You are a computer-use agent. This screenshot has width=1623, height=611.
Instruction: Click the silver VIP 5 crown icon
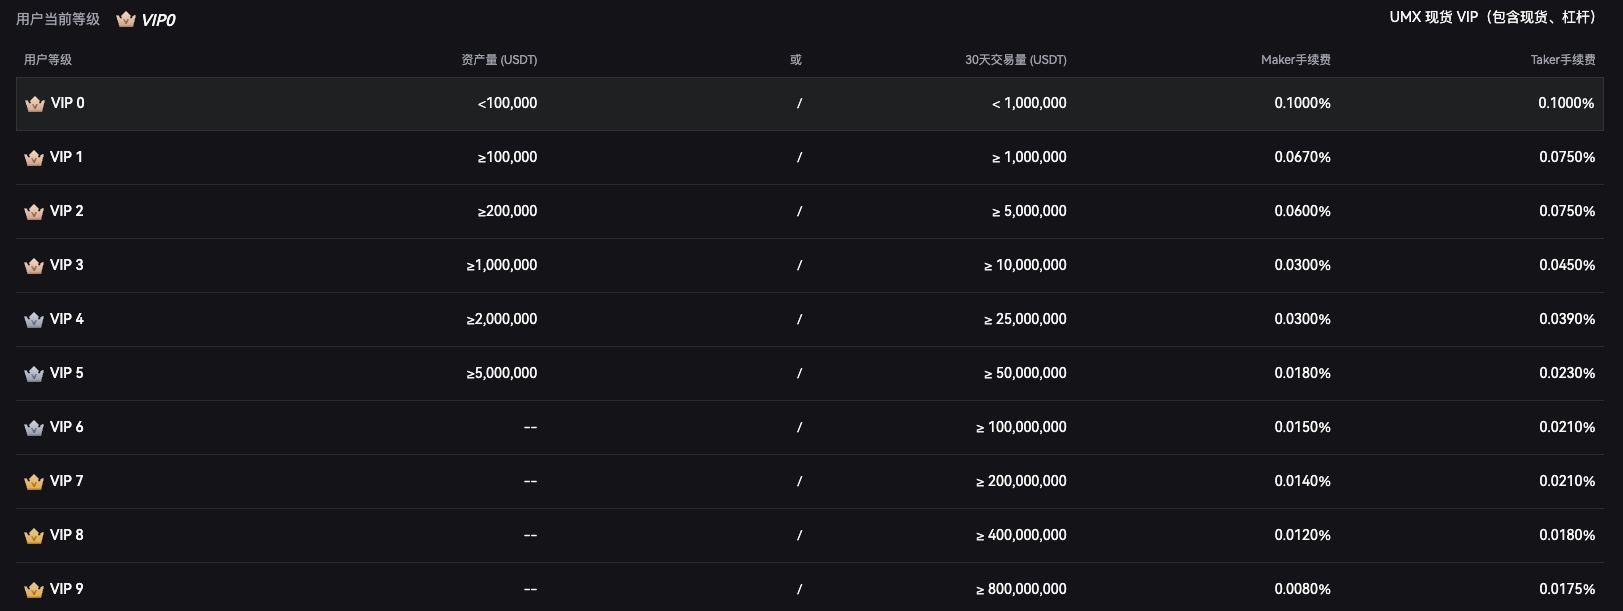click(34, 374)
